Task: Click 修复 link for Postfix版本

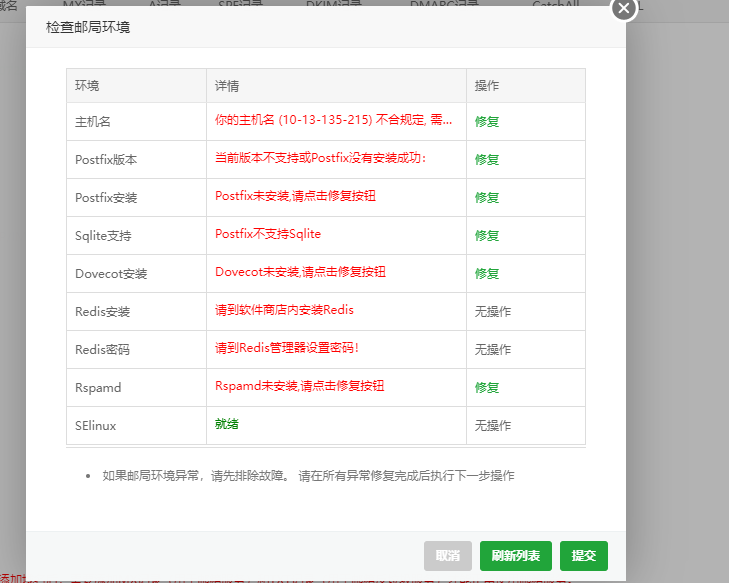Action: [487, 160]
